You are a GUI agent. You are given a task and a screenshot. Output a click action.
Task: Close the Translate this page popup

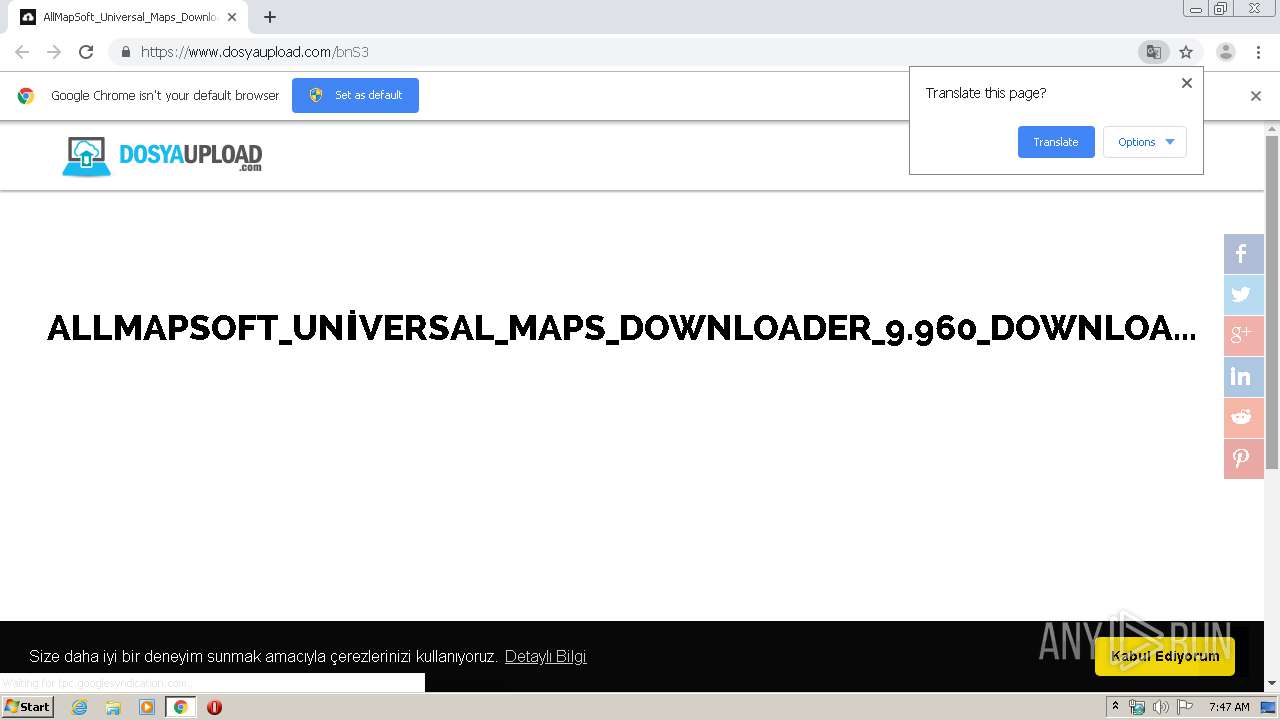(x=1187, y=83)
